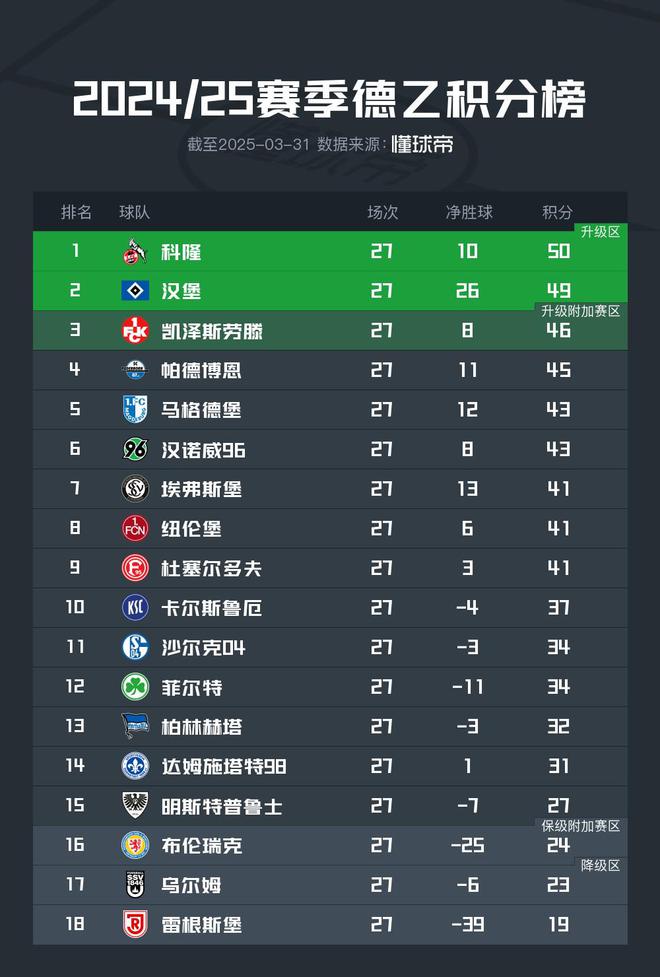Click the Jahn Regensburg red crest

pyautogui.click(x=134, y=924)
